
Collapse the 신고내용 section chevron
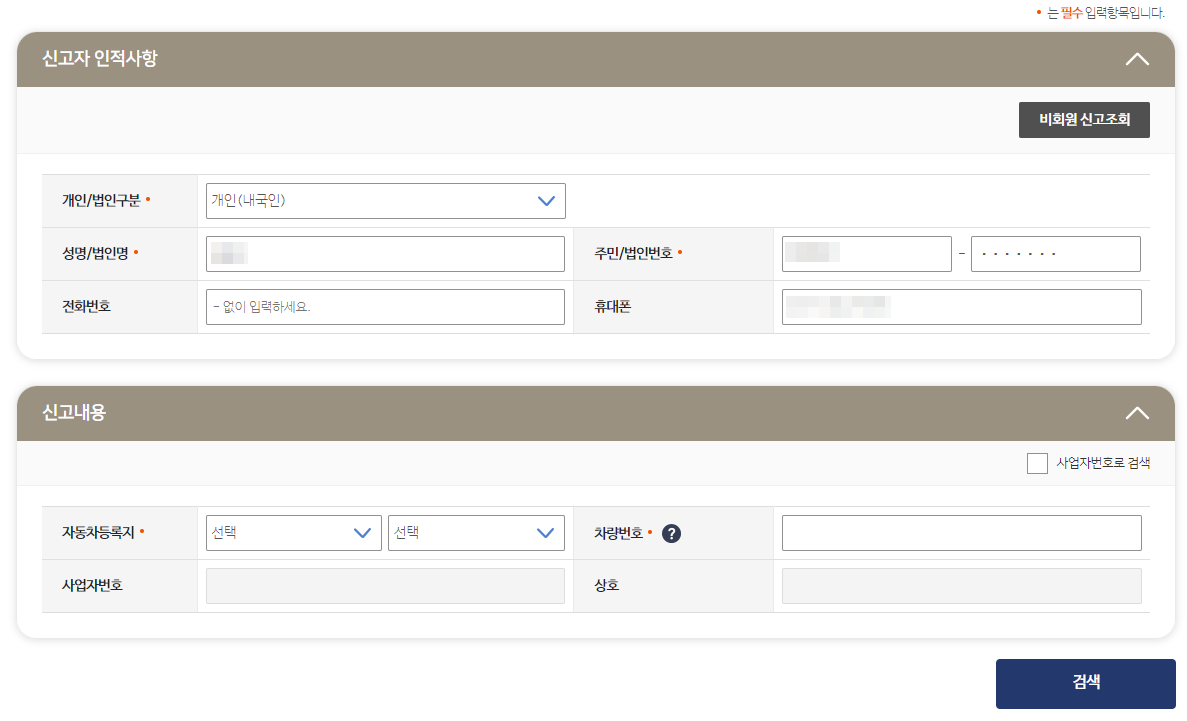tap(1137, 414)
